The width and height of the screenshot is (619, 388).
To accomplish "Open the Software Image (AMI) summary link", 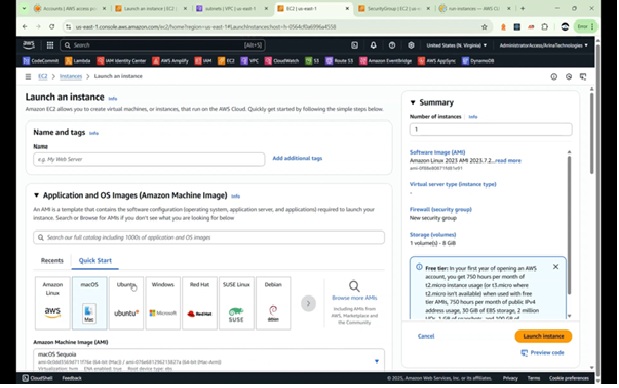I will point(437,152).
